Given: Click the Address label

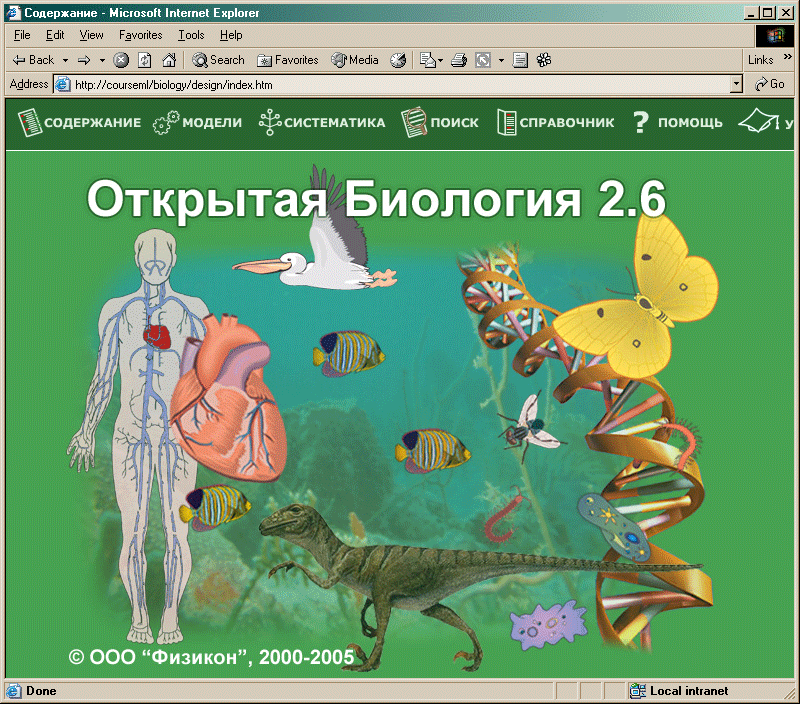Looking at the screenshot, I should [x=29, y=84].
